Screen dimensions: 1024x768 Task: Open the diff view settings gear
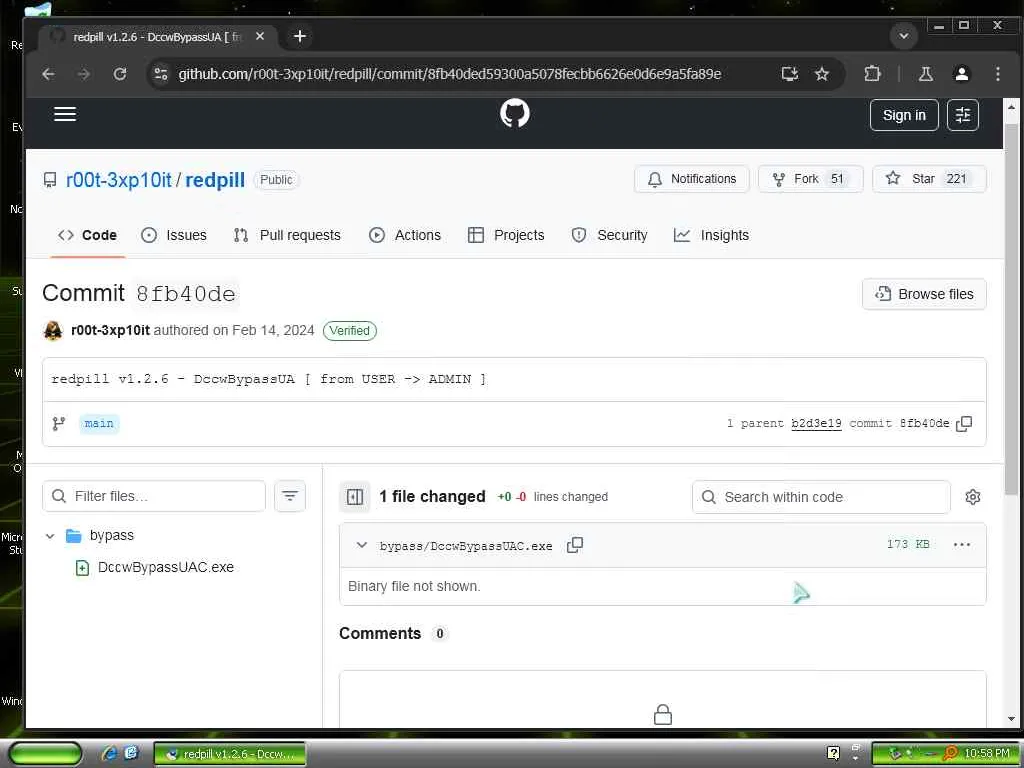[x=972, y=497]
